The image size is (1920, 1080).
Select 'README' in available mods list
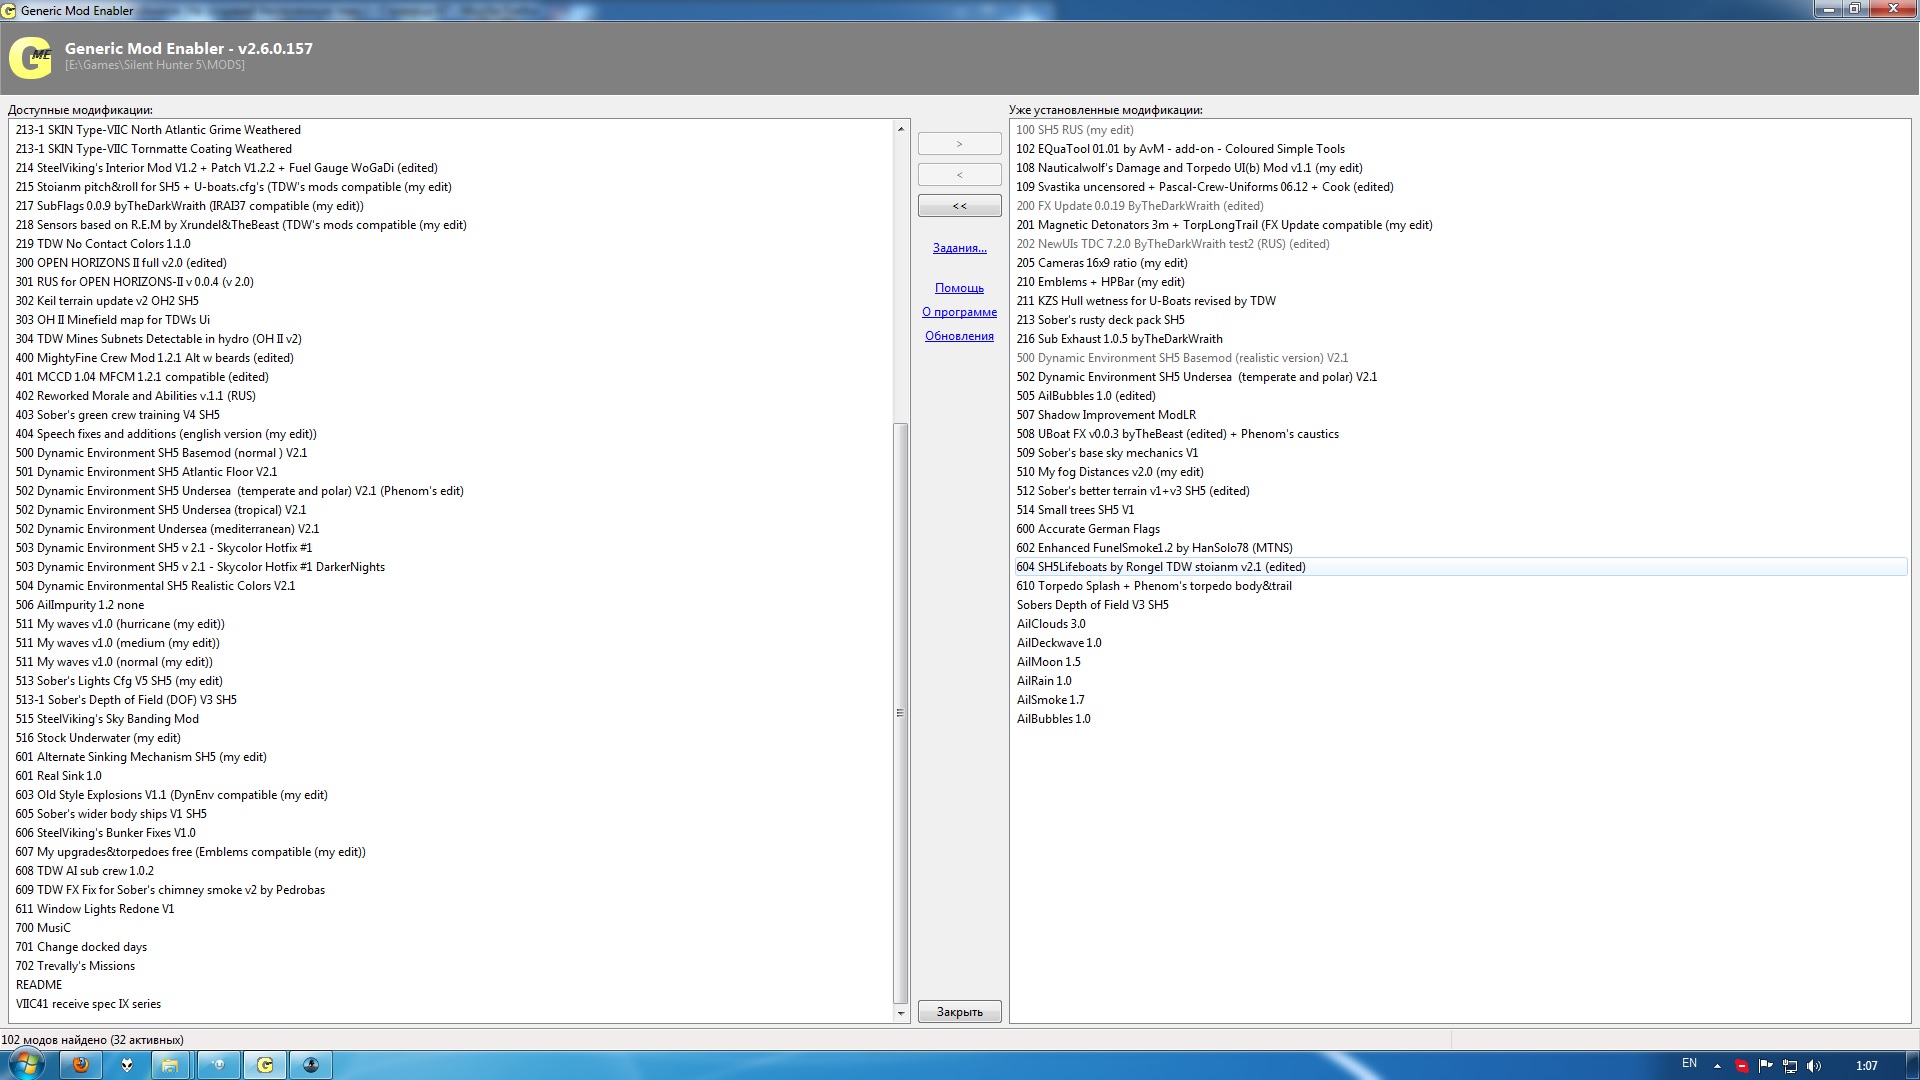pos(39,985)
